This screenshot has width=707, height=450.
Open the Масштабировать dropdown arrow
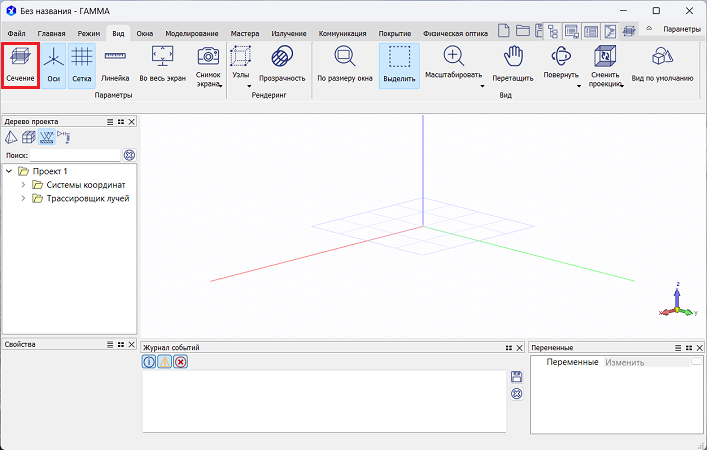pos(482,87)
